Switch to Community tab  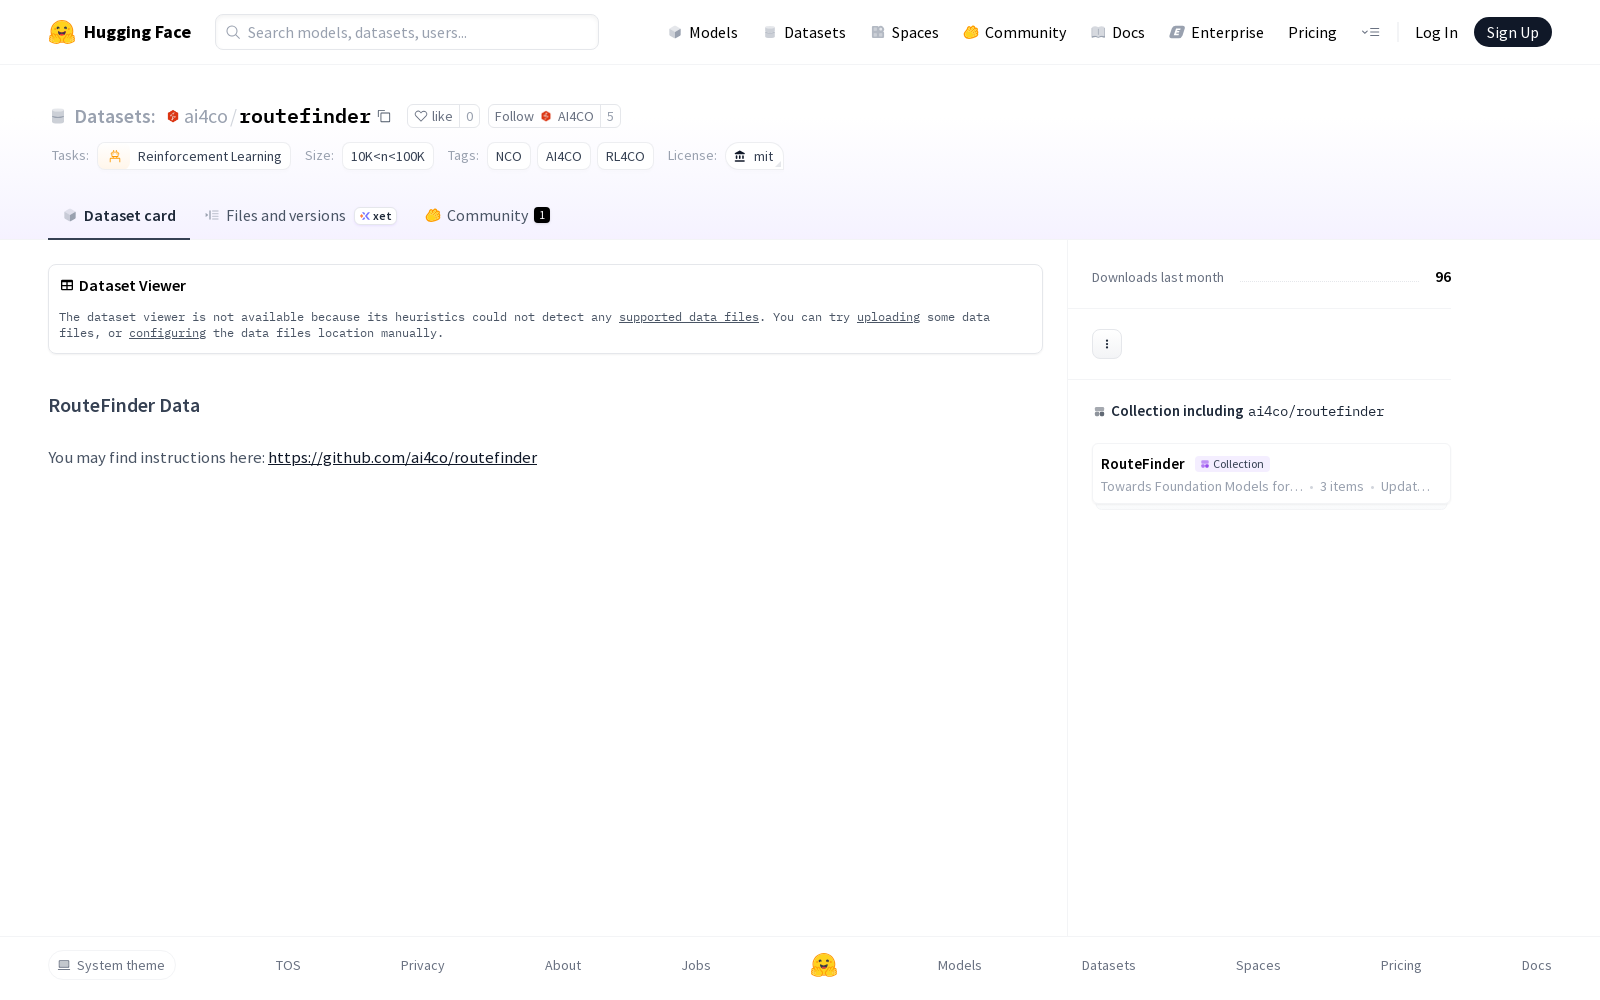488,216
